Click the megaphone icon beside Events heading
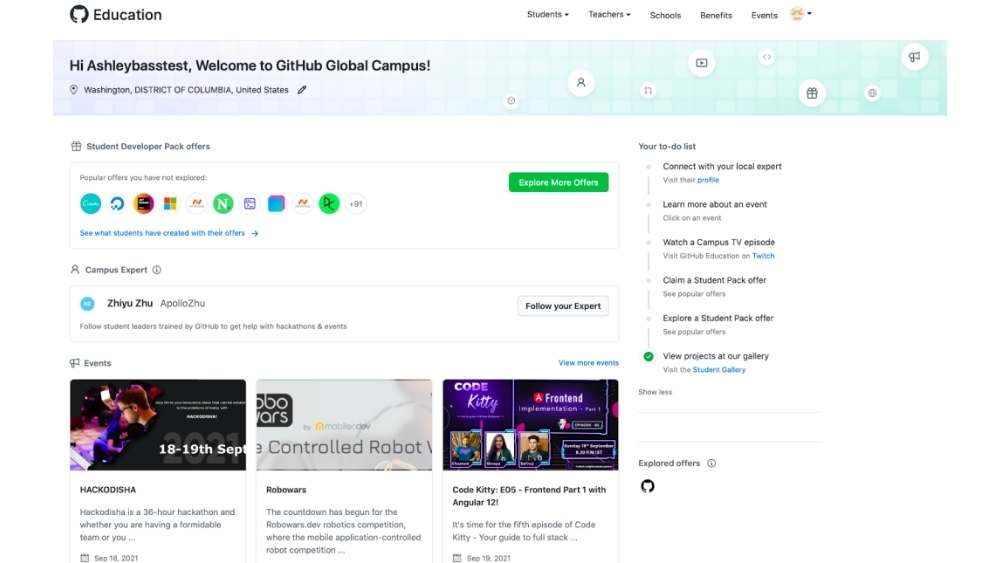Viewport: 1000px width, 563px height. click(x=75, y=363)
